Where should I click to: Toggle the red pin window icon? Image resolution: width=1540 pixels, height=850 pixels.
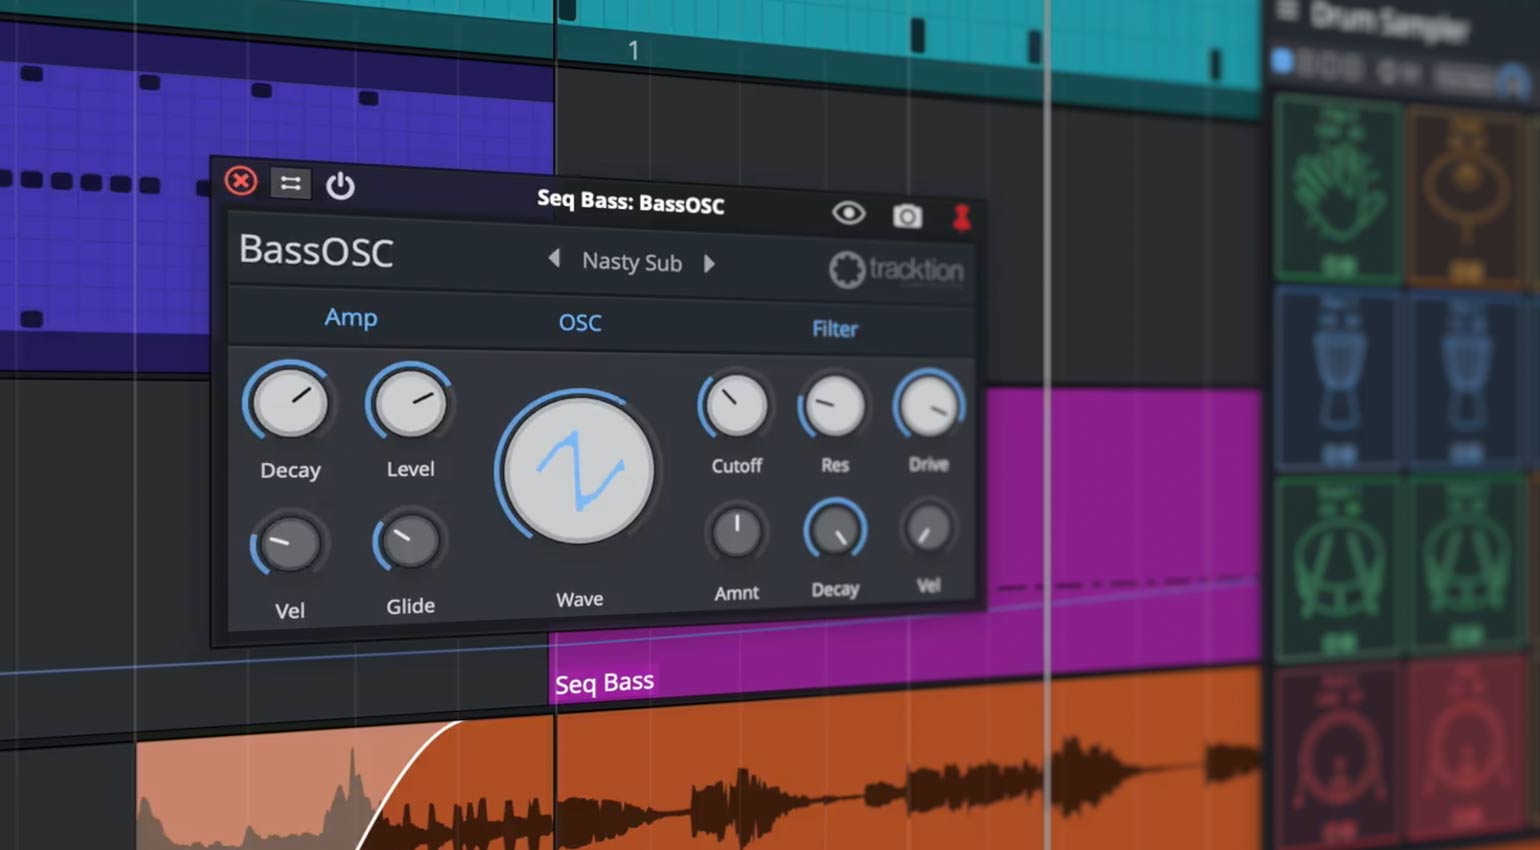pos(962,217)
